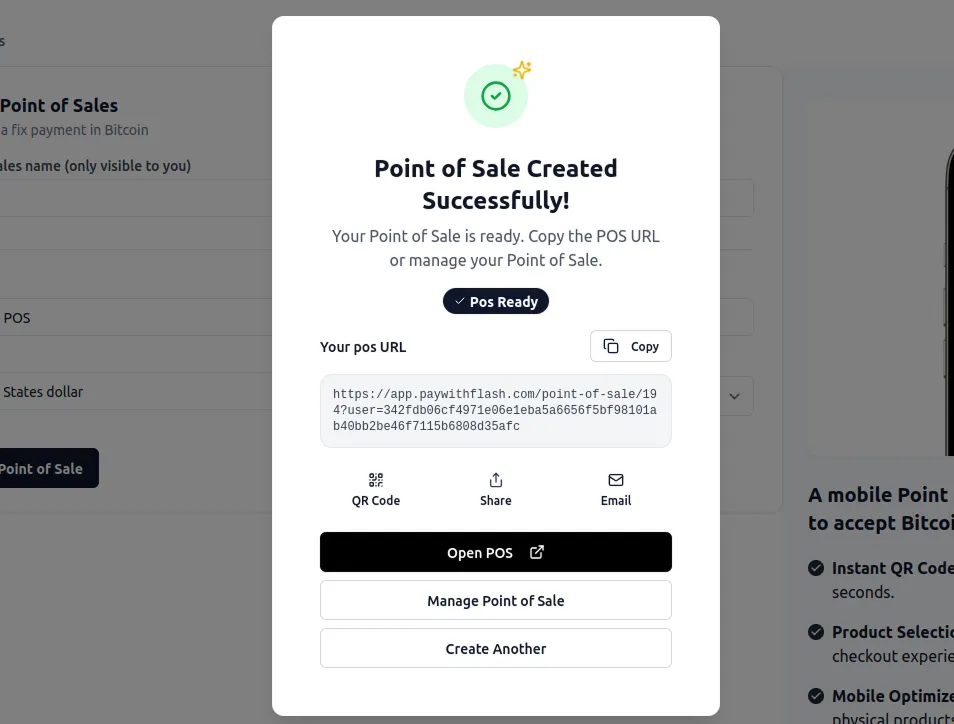Select the Manage Point of Sale button
The image size is (954, 724).
click(496, 600)
